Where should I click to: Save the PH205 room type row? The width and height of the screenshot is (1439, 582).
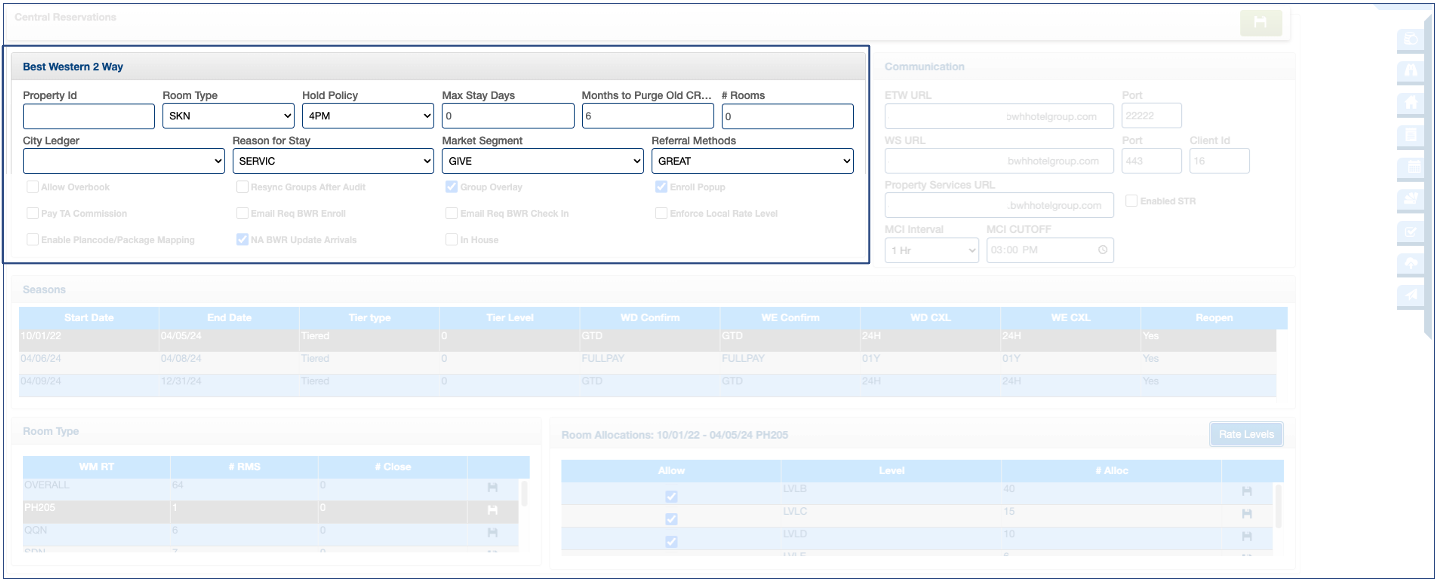point(493,510)
